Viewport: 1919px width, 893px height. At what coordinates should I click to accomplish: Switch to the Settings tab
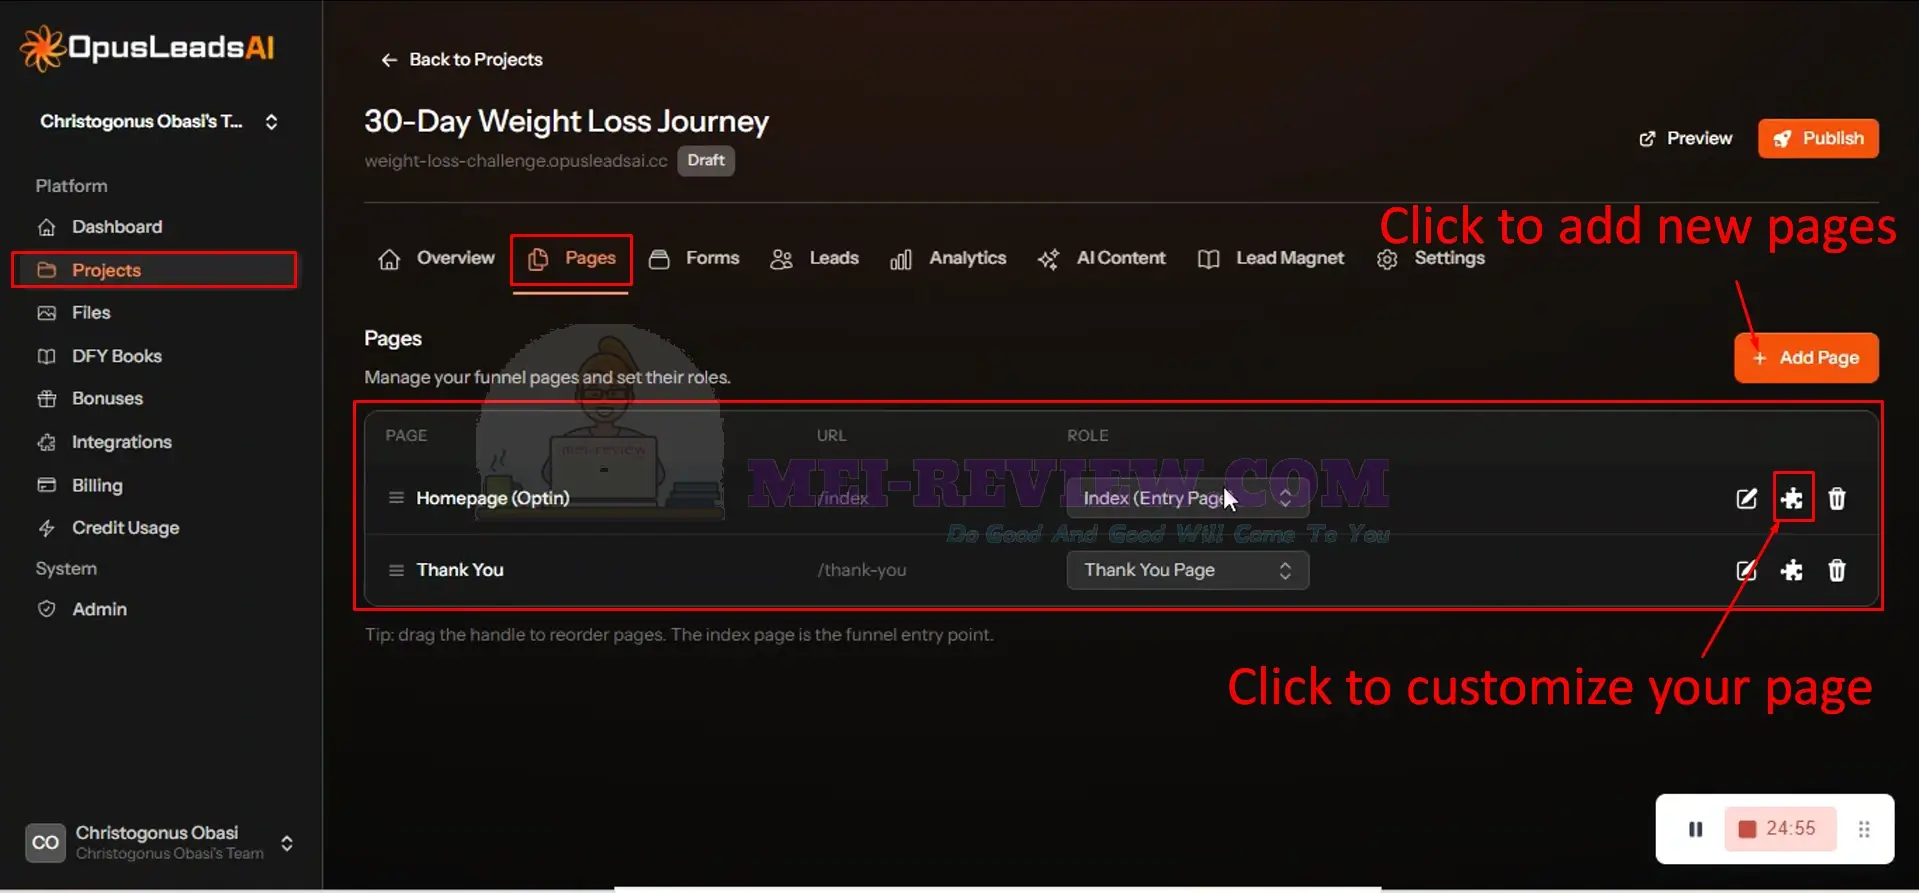click(x=1430, y=259)
